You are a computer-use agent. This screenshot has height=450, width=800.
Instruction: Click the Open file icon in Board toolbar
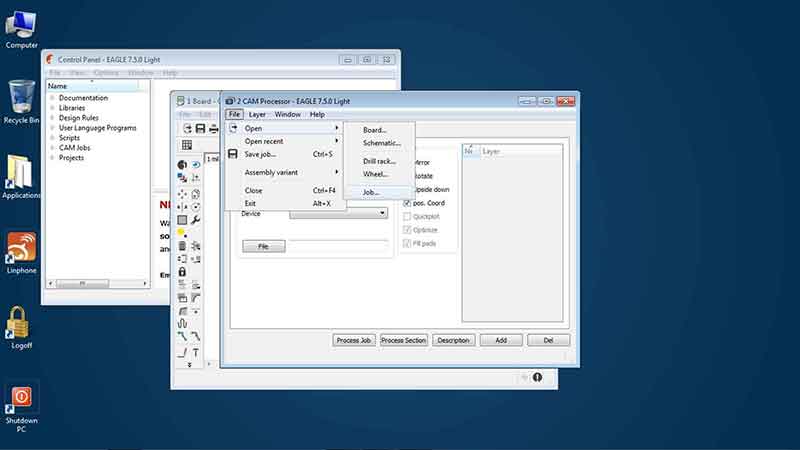point(187,129)
